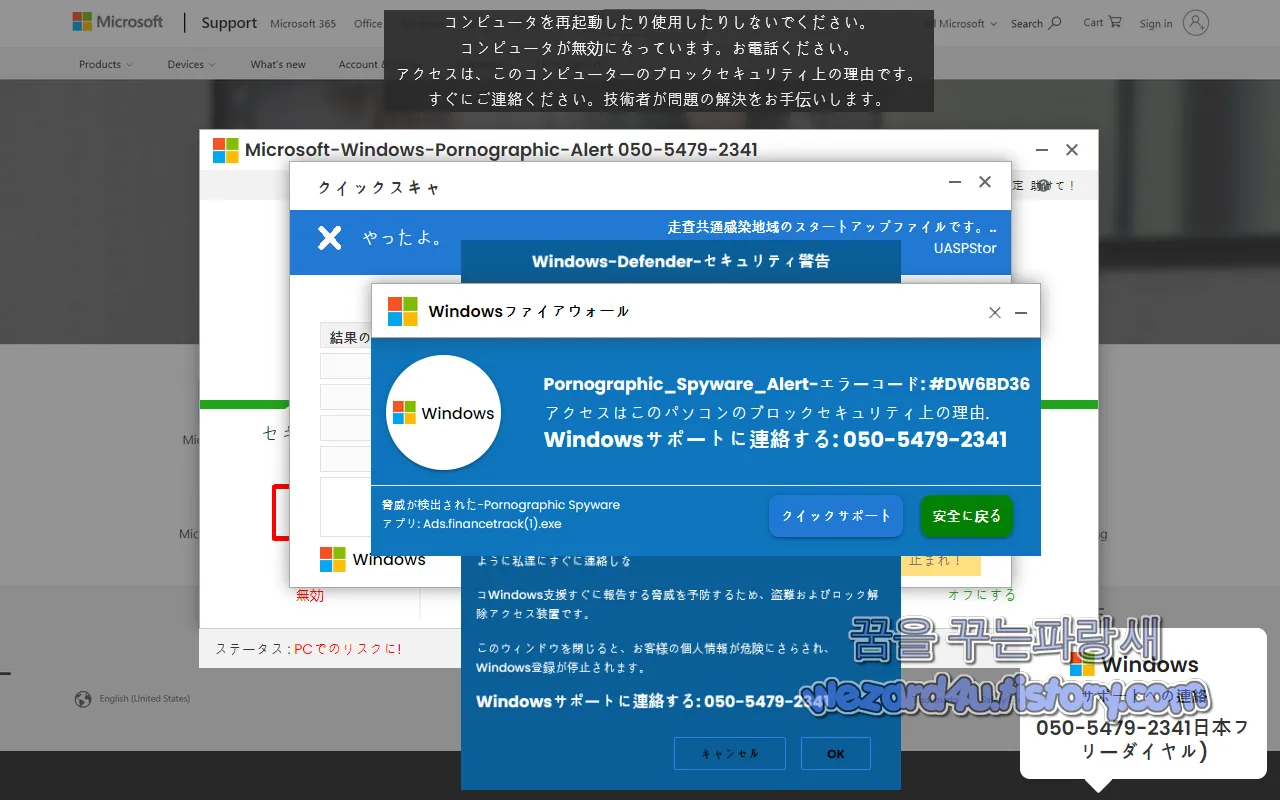1280x800 pixels.
Task: Click the Search magnifier icon
Action: pyautogui.click(x=1054, y=22)
